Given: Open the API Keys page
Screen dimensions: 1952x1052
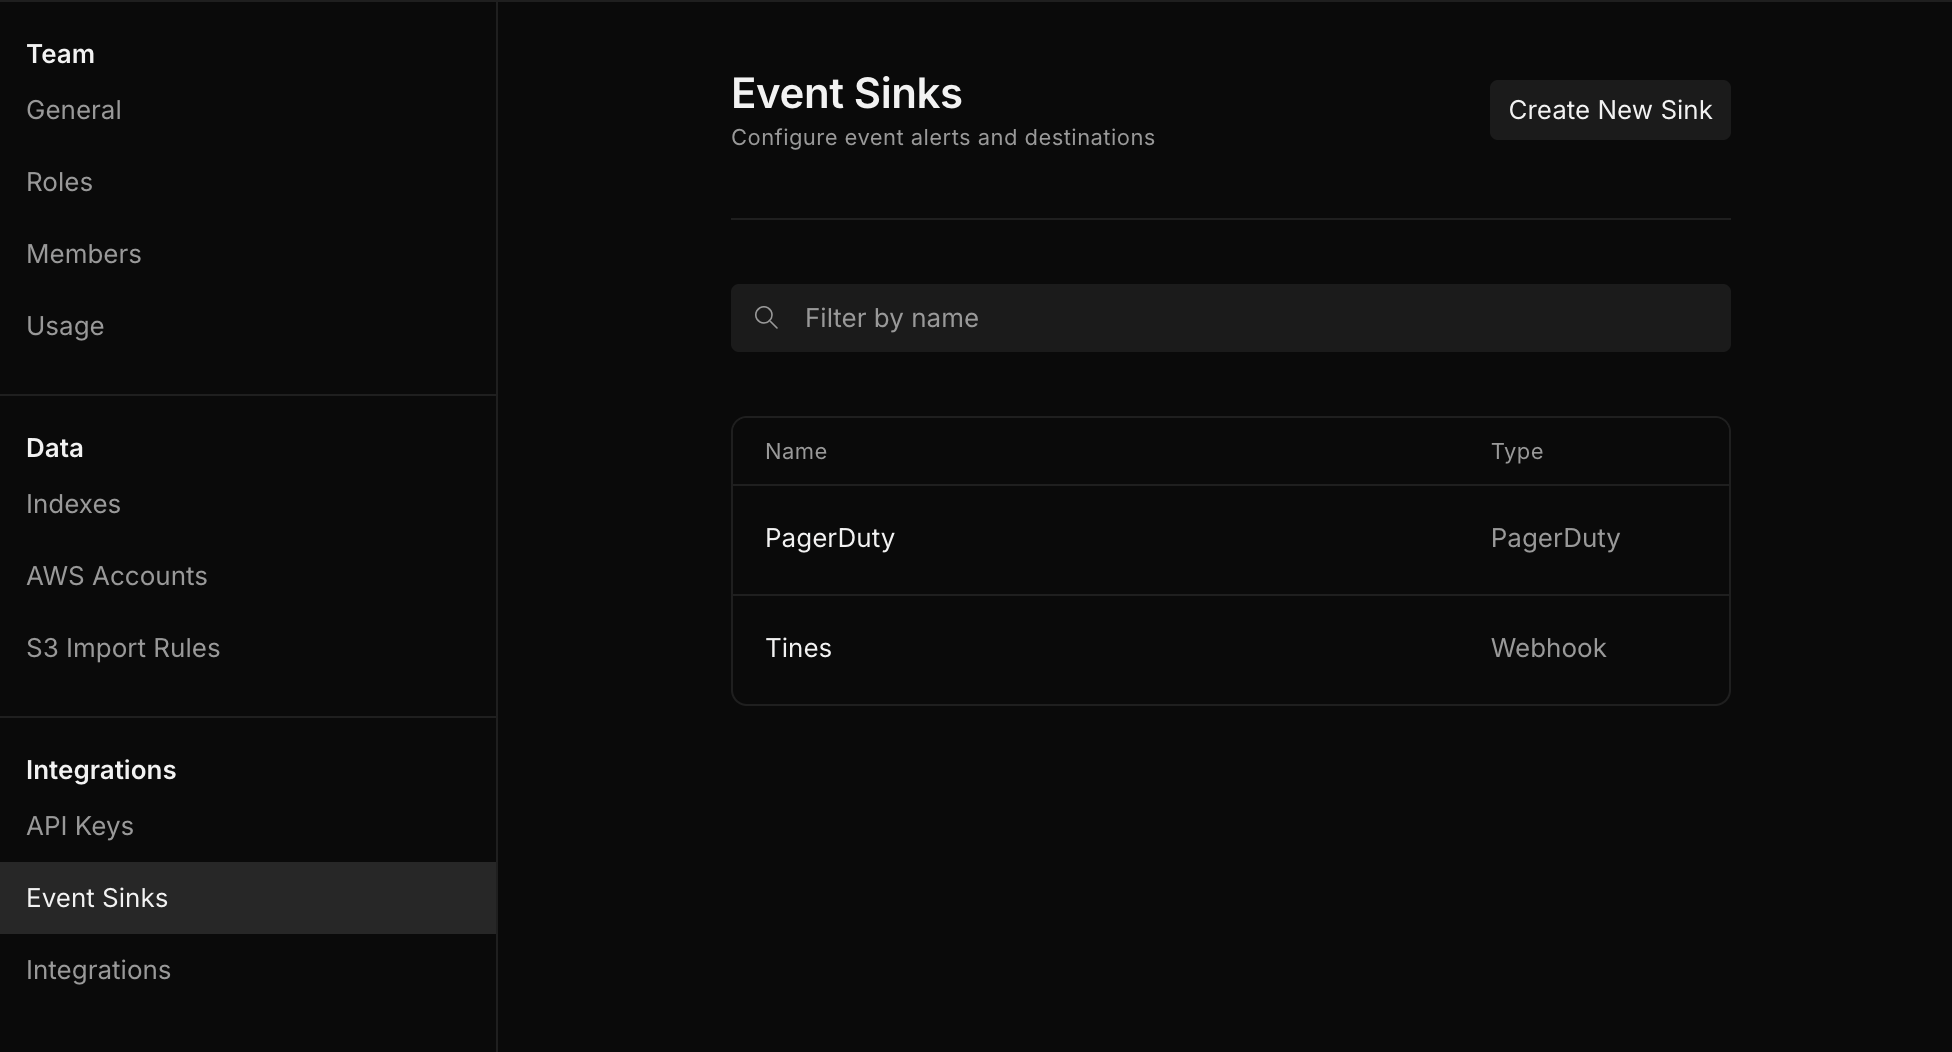Looking at the screenshot, I should click(x=80, y=826).
